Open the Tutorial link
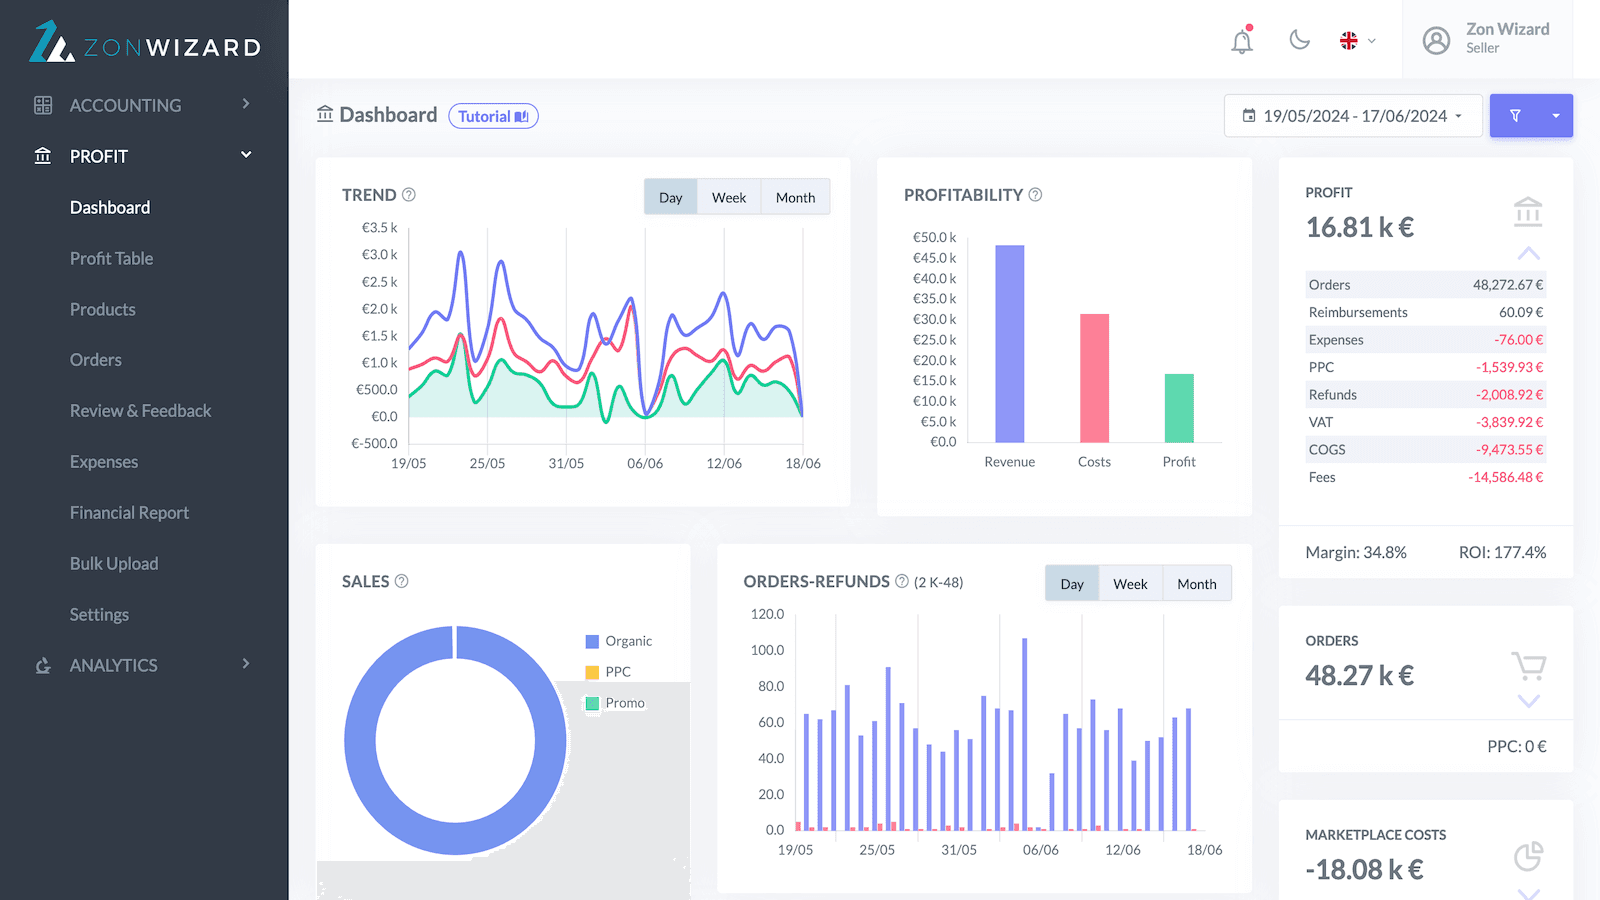 coord(493,116)
